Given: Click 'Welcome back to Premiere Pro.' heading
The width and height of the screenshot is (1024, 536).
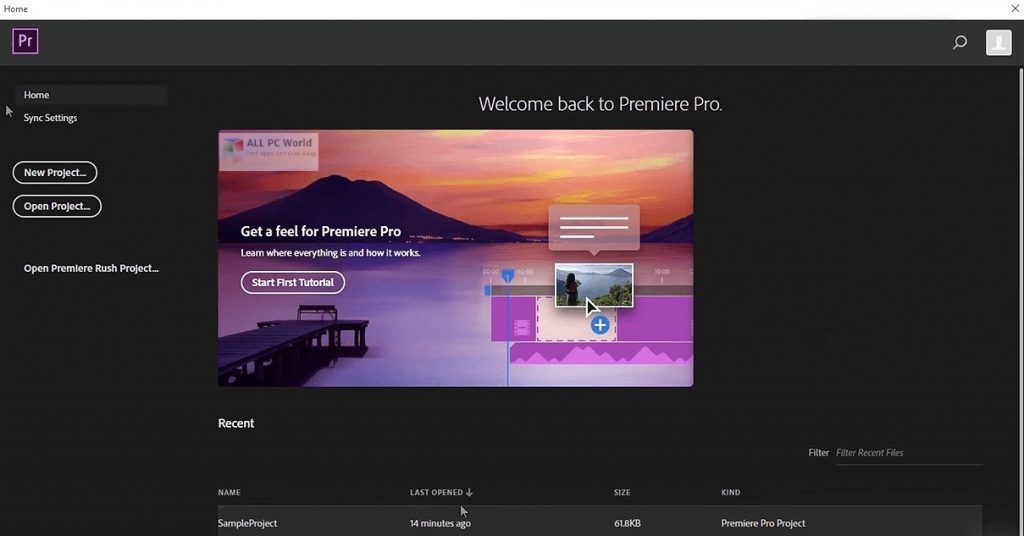Looking at the screenshot, I should coord(600,104).
